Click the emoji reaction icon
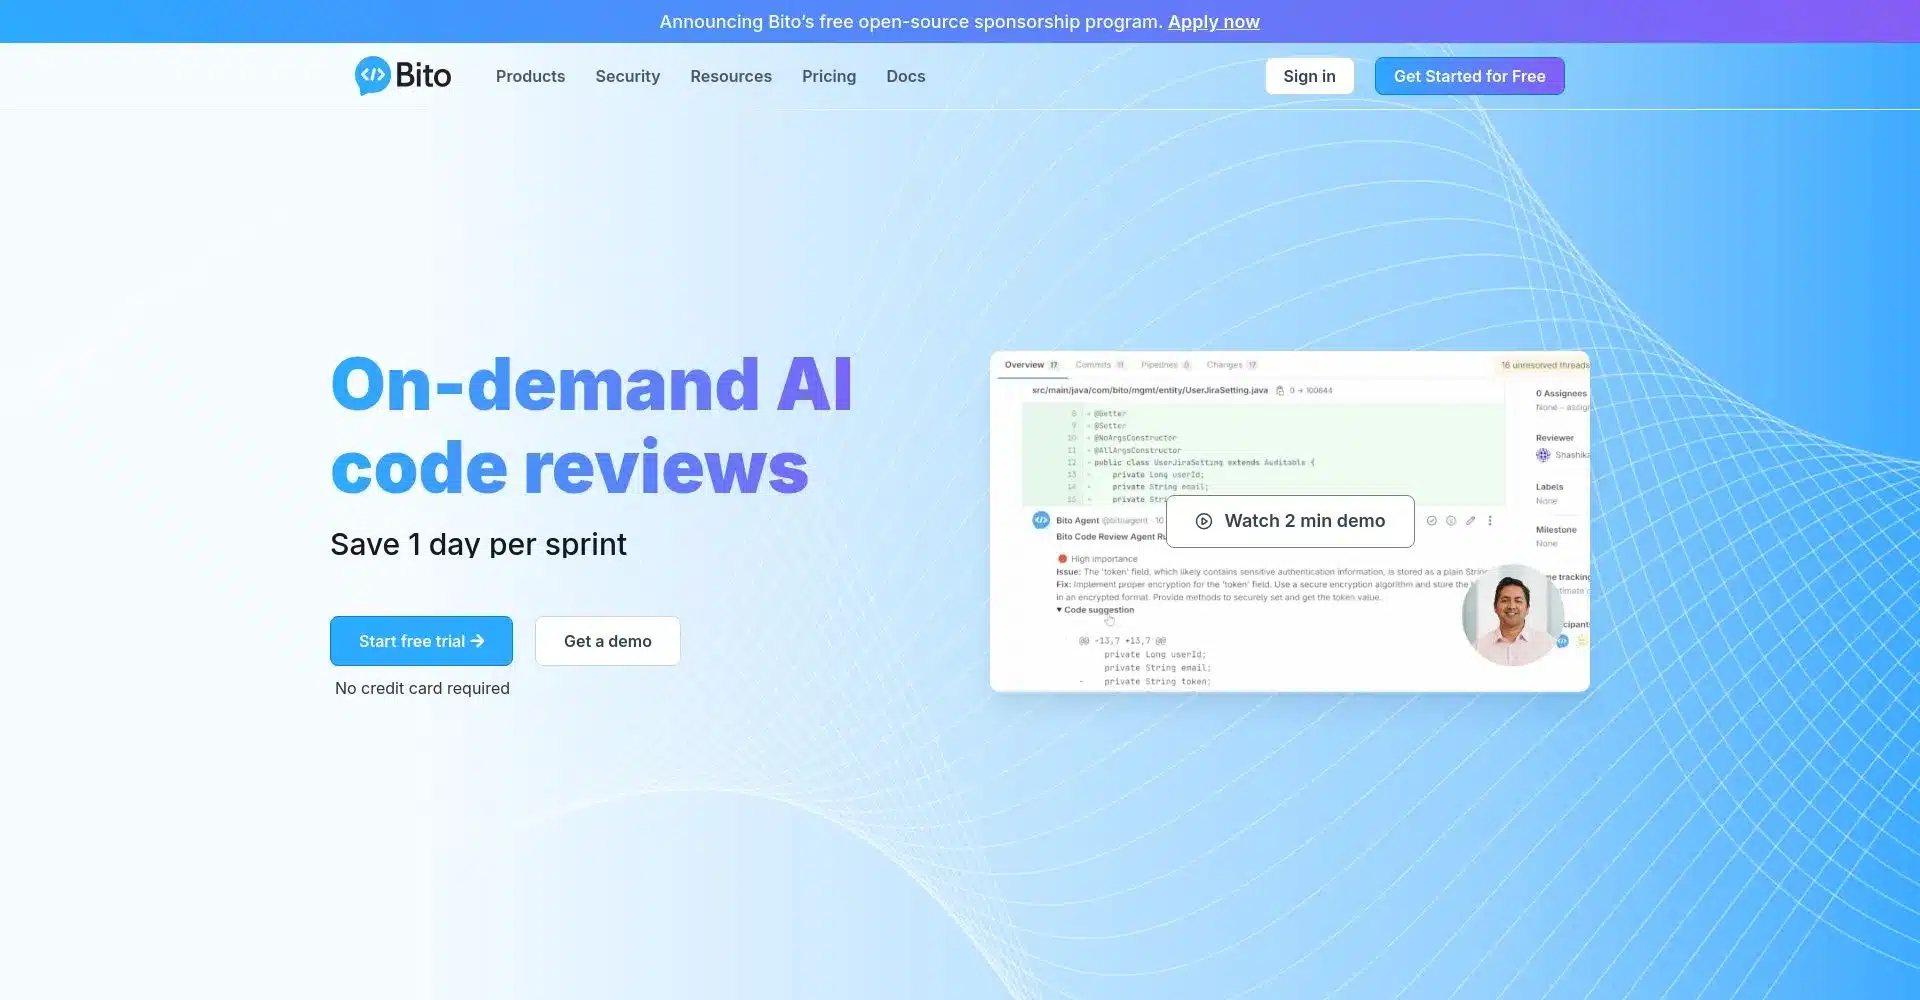Viewport: 1920px width, 1000px height. [1451, 521]
